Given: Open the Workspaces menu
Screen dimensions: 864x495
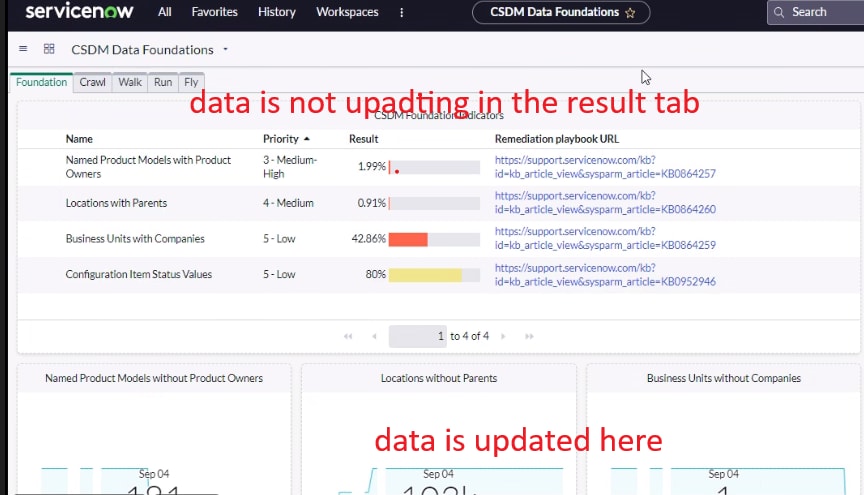Looking at the screenshot, I should coord(347,12).
